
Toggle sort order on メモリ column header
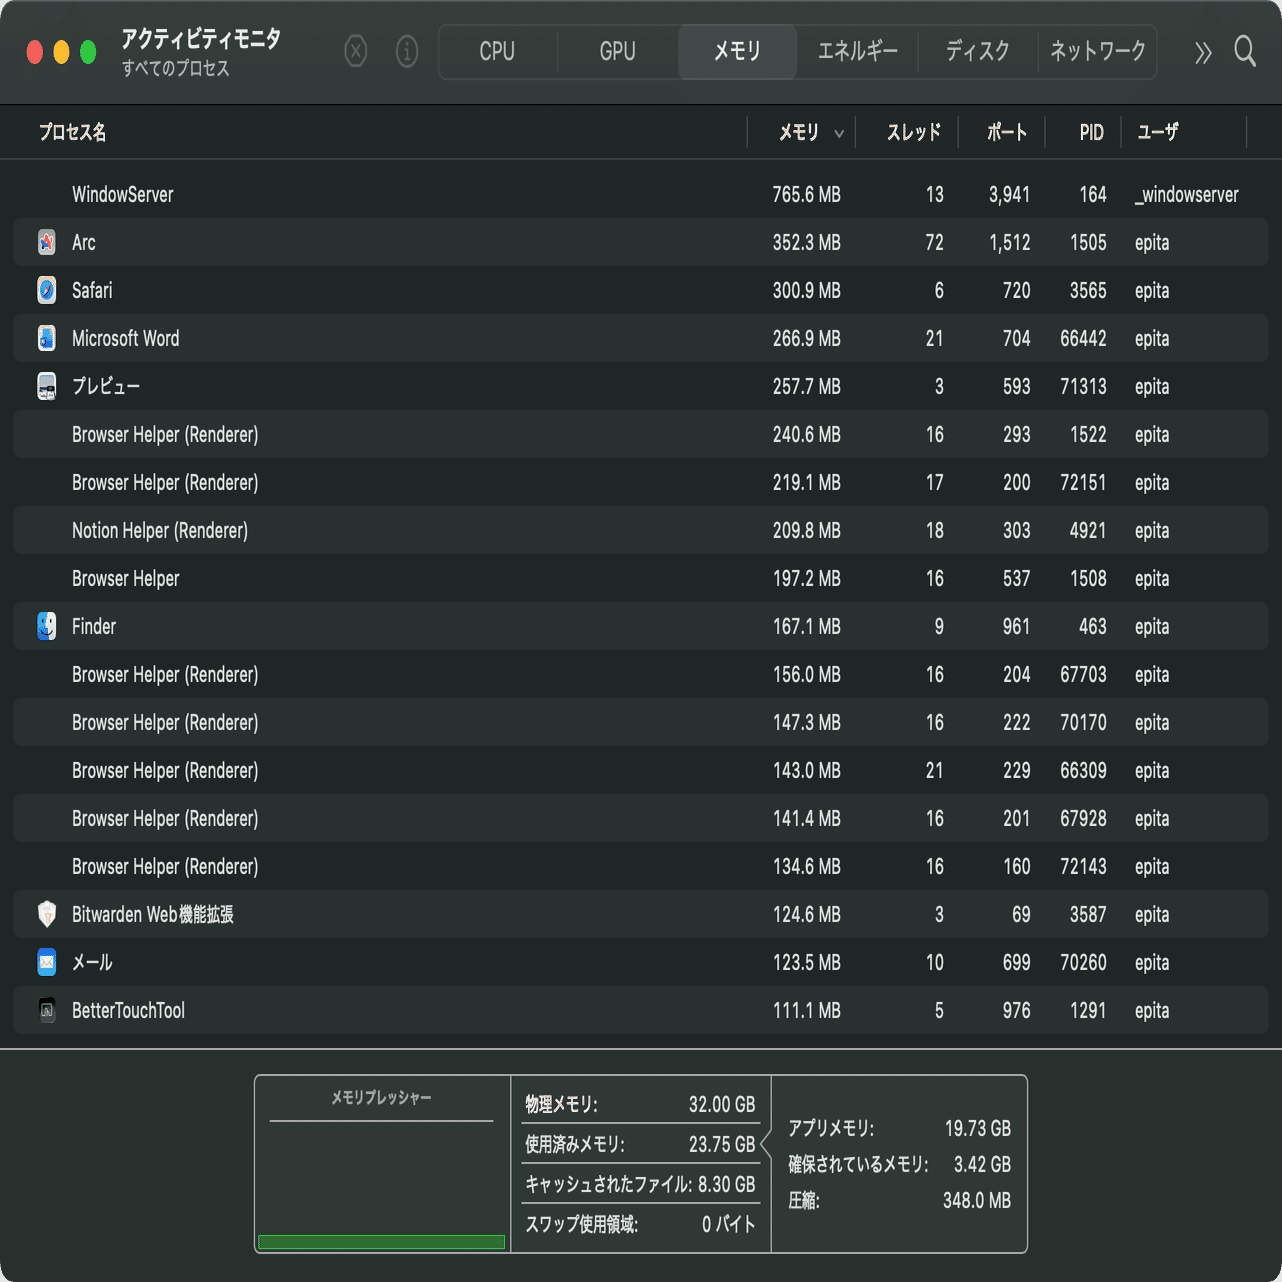pyautogui.click(x=801, y=132)
